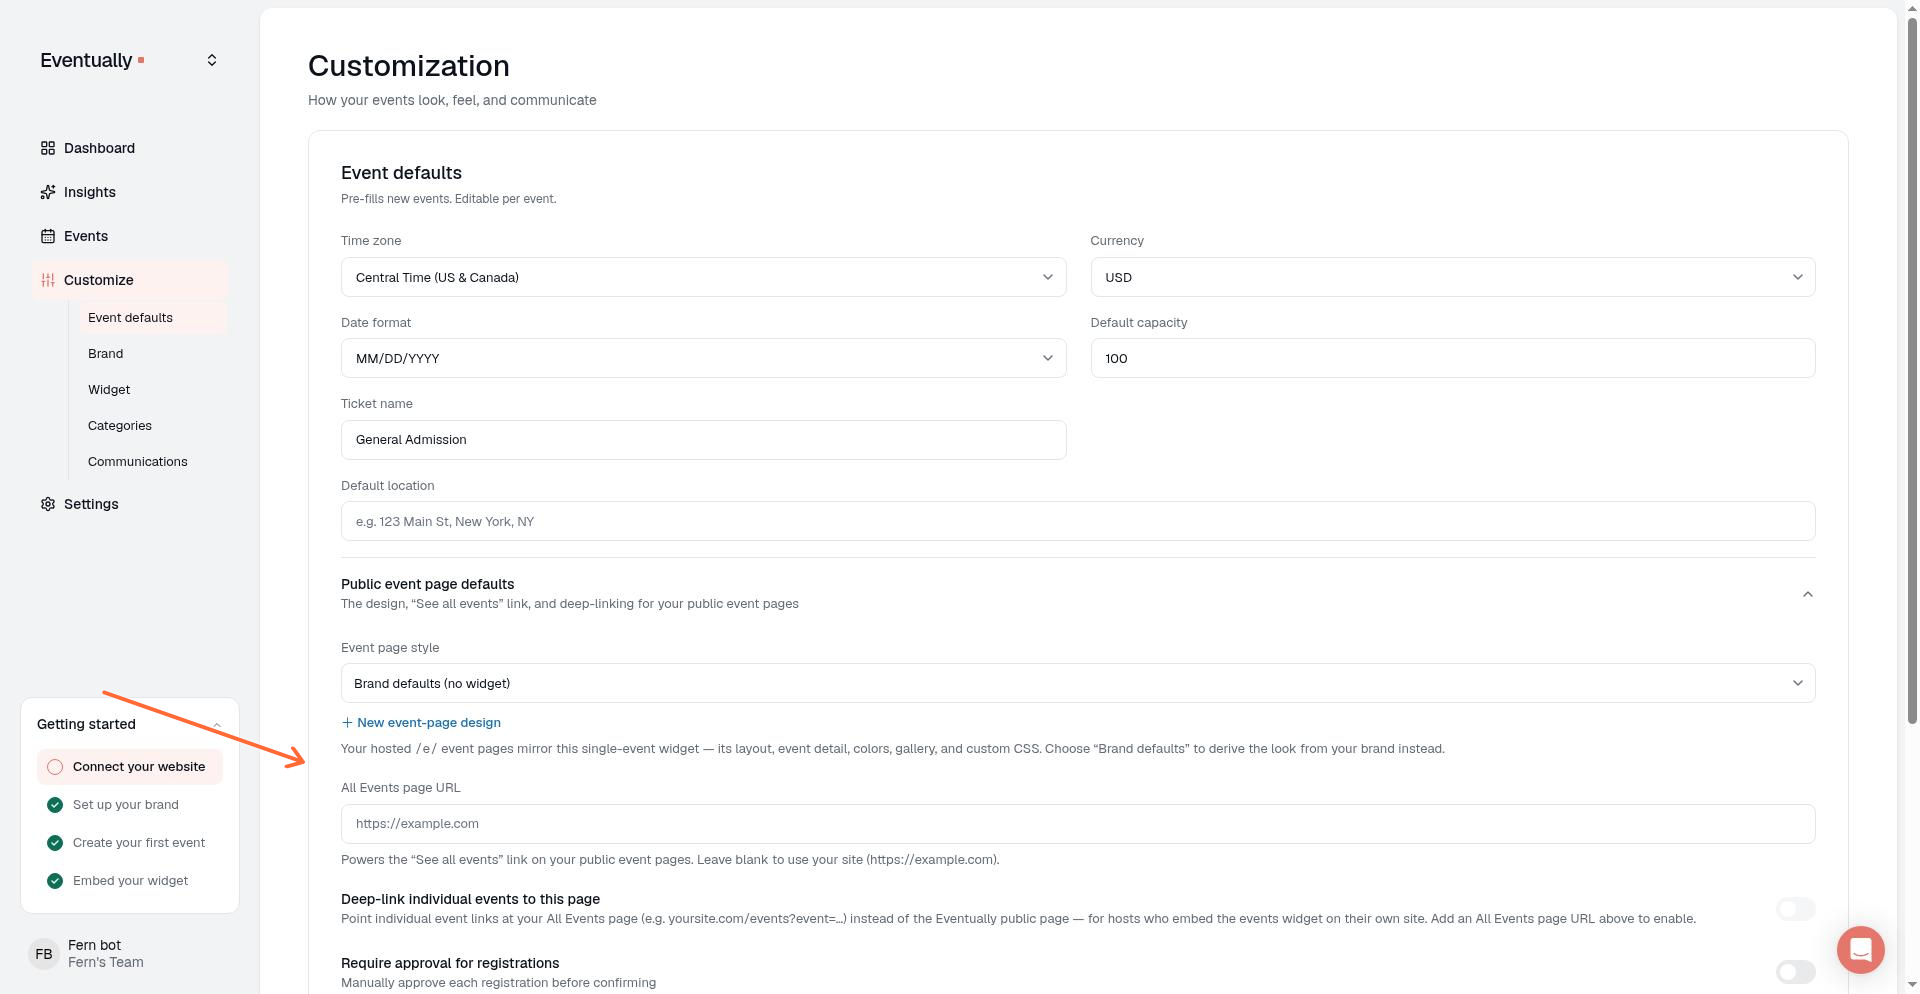Click the Ticket name field
This screenshot has height=994, width=1920.
coord(703,440)
